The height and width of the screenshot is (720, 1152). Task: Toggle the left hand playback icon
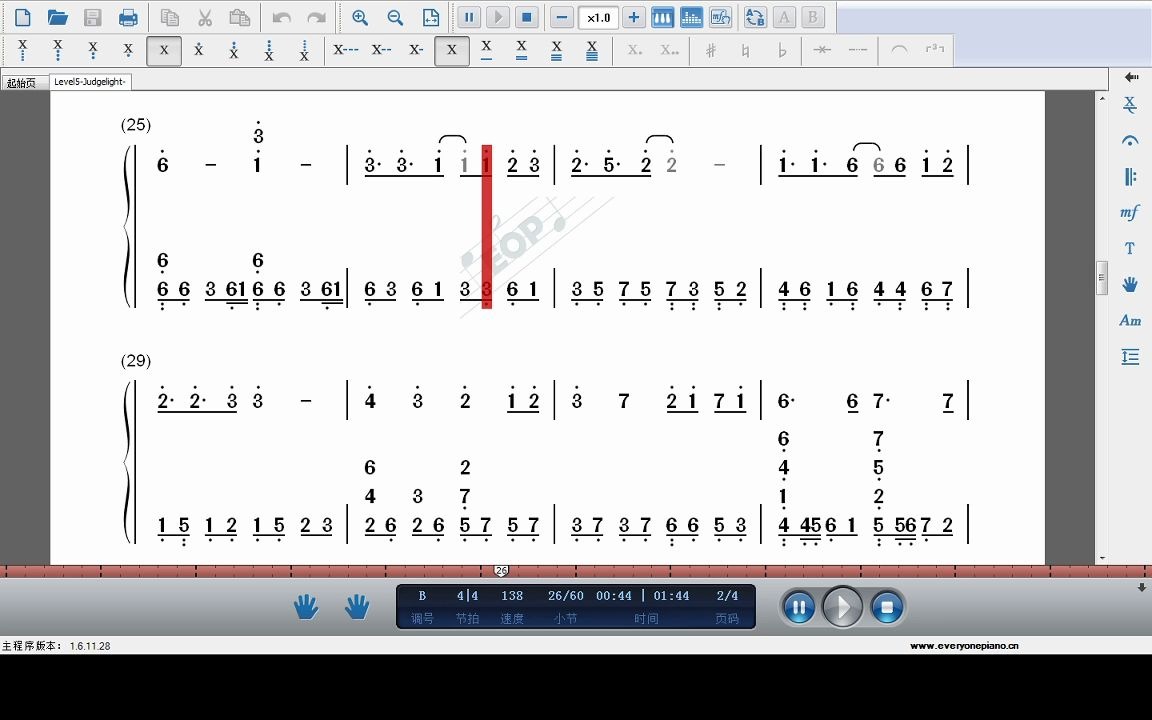tap(306, 607)
